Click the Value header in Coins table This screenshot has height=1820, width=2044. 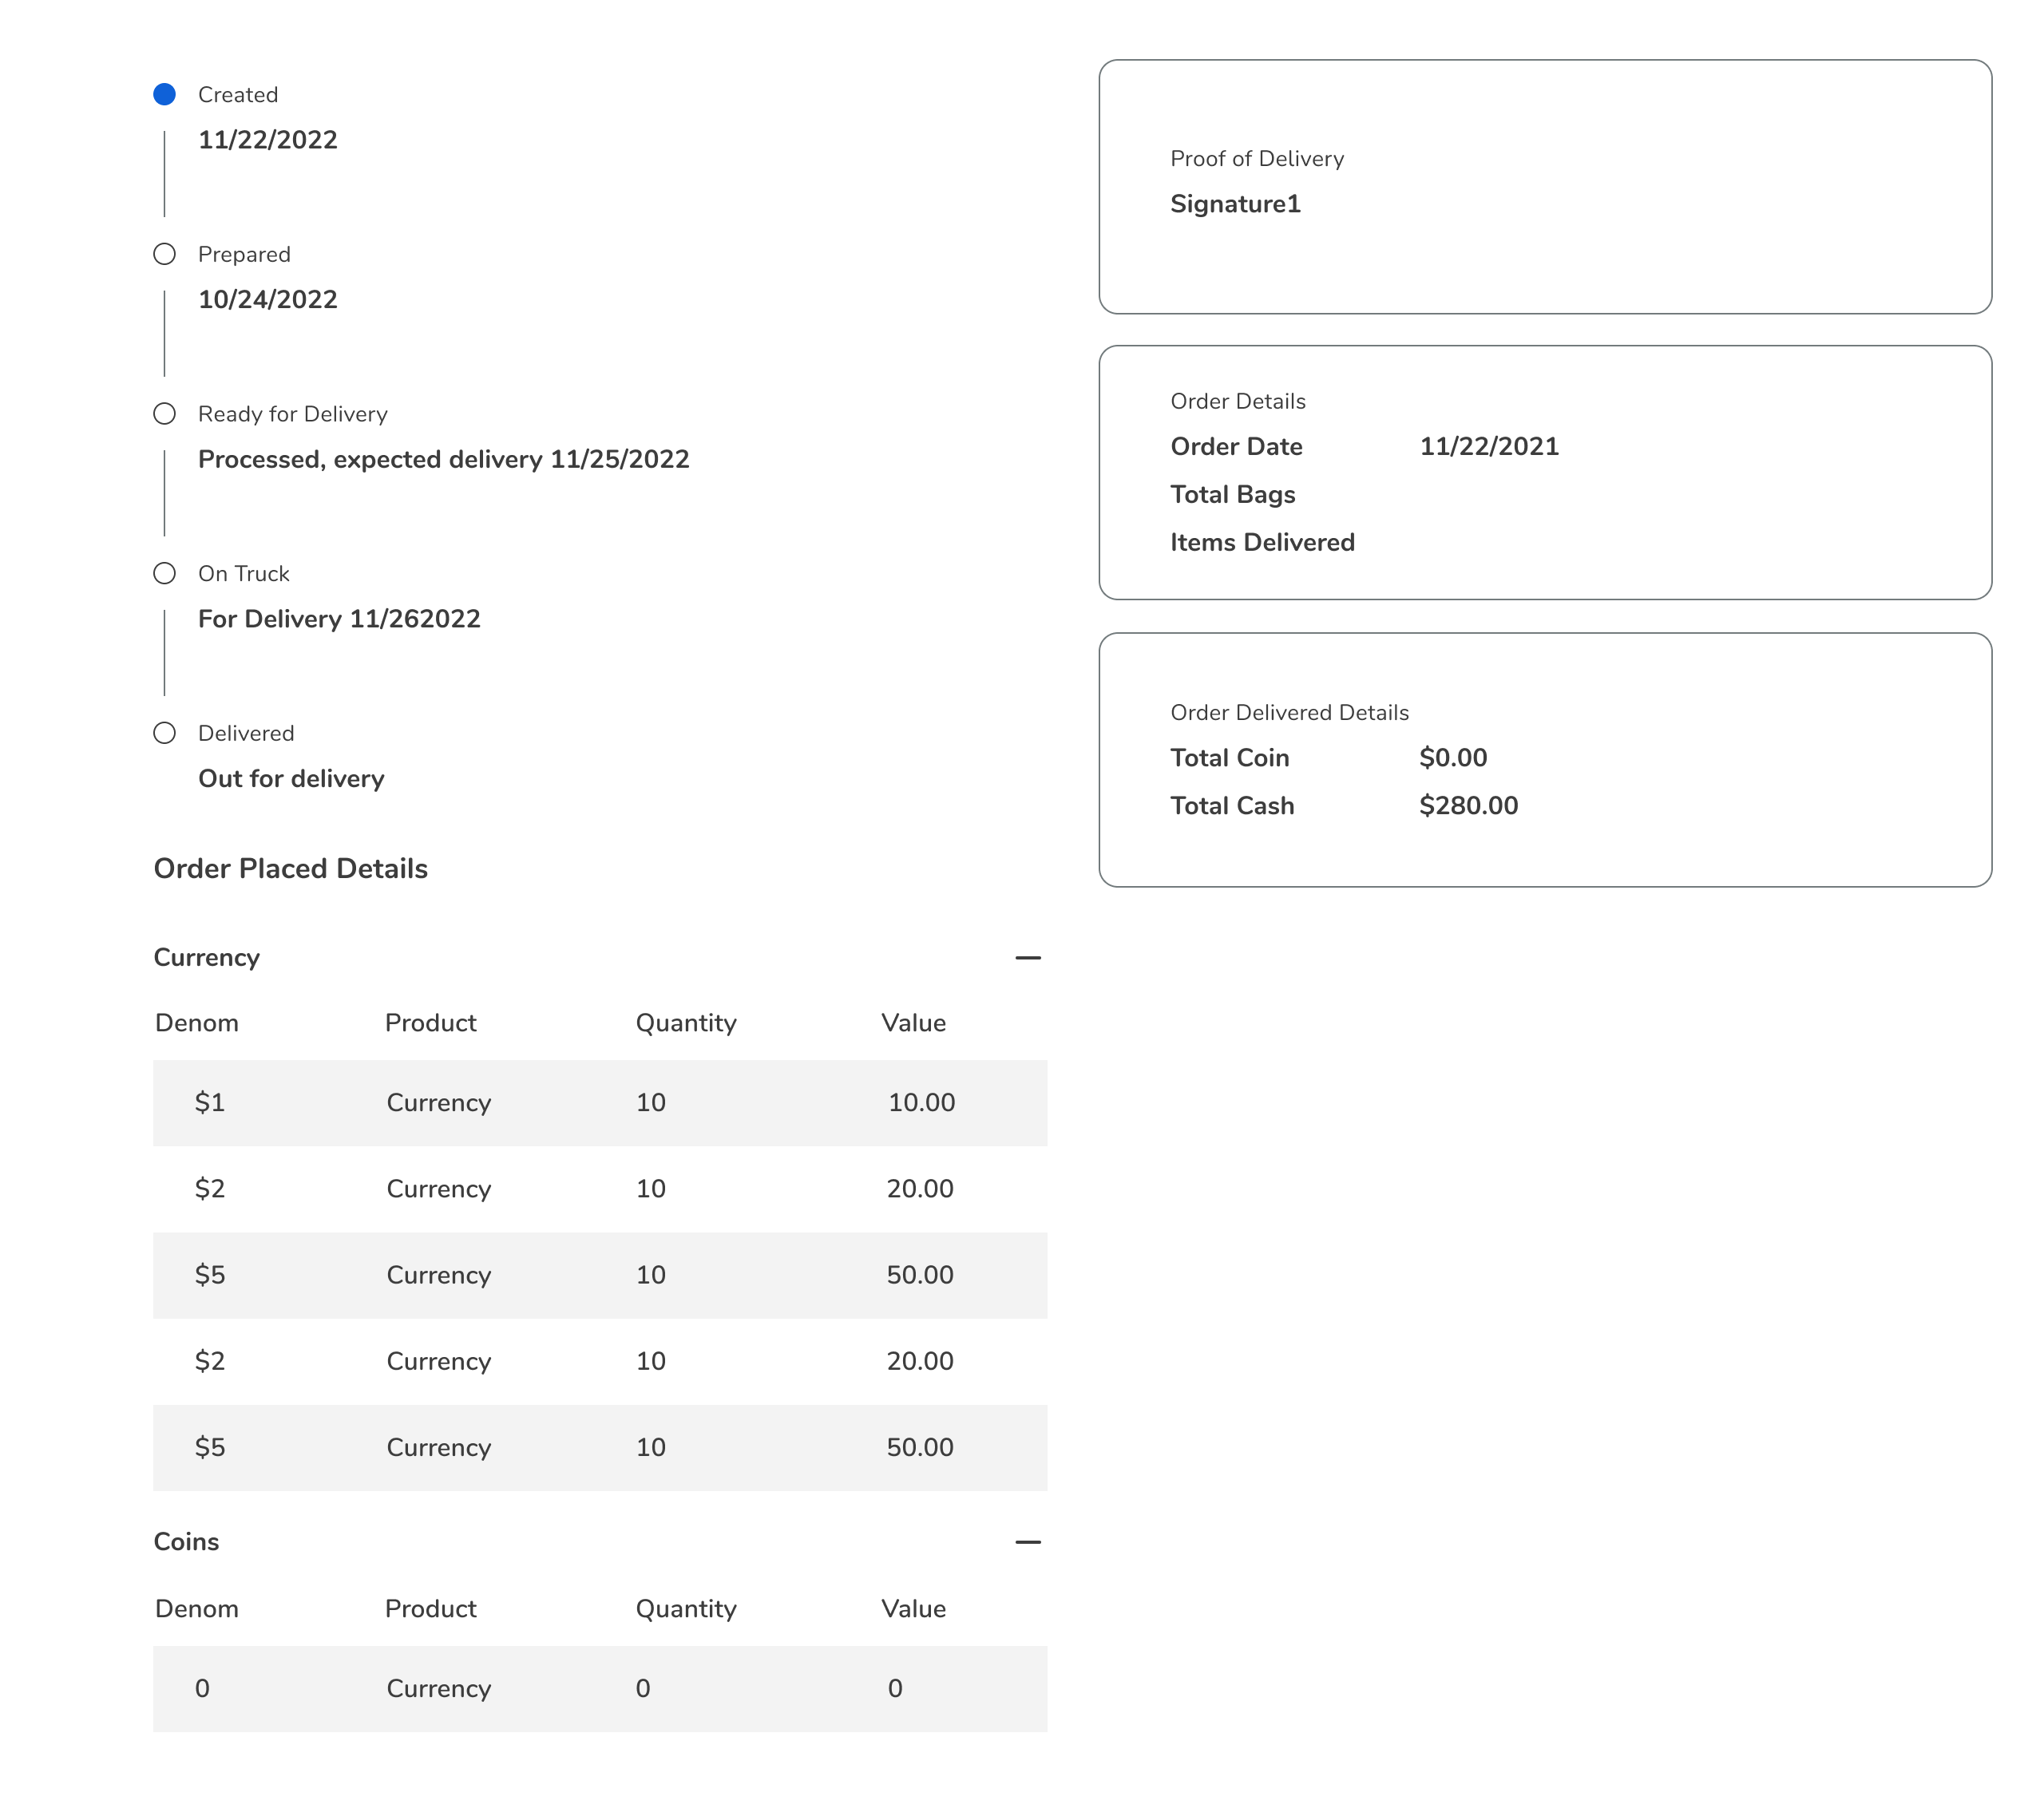coord(914,1609)
